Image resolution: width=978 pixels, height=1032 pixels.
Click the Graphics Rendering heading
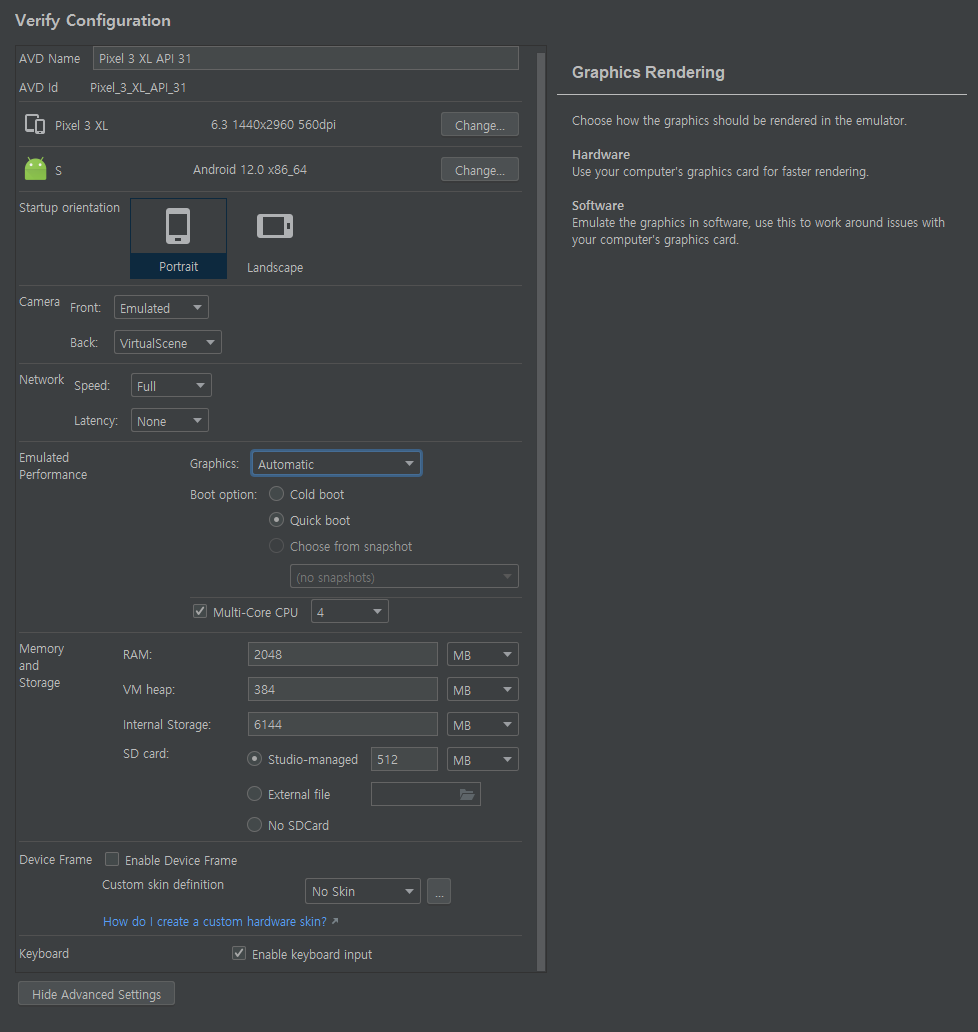pyautogui.click(x=648, y=72)
